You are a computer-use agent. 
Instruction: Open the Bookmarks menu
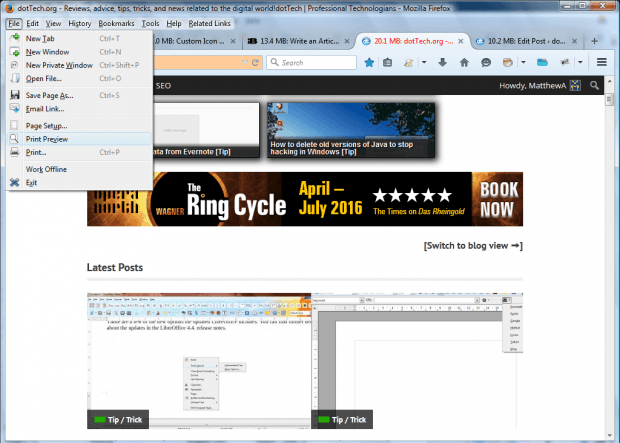(x=116, y=24)
